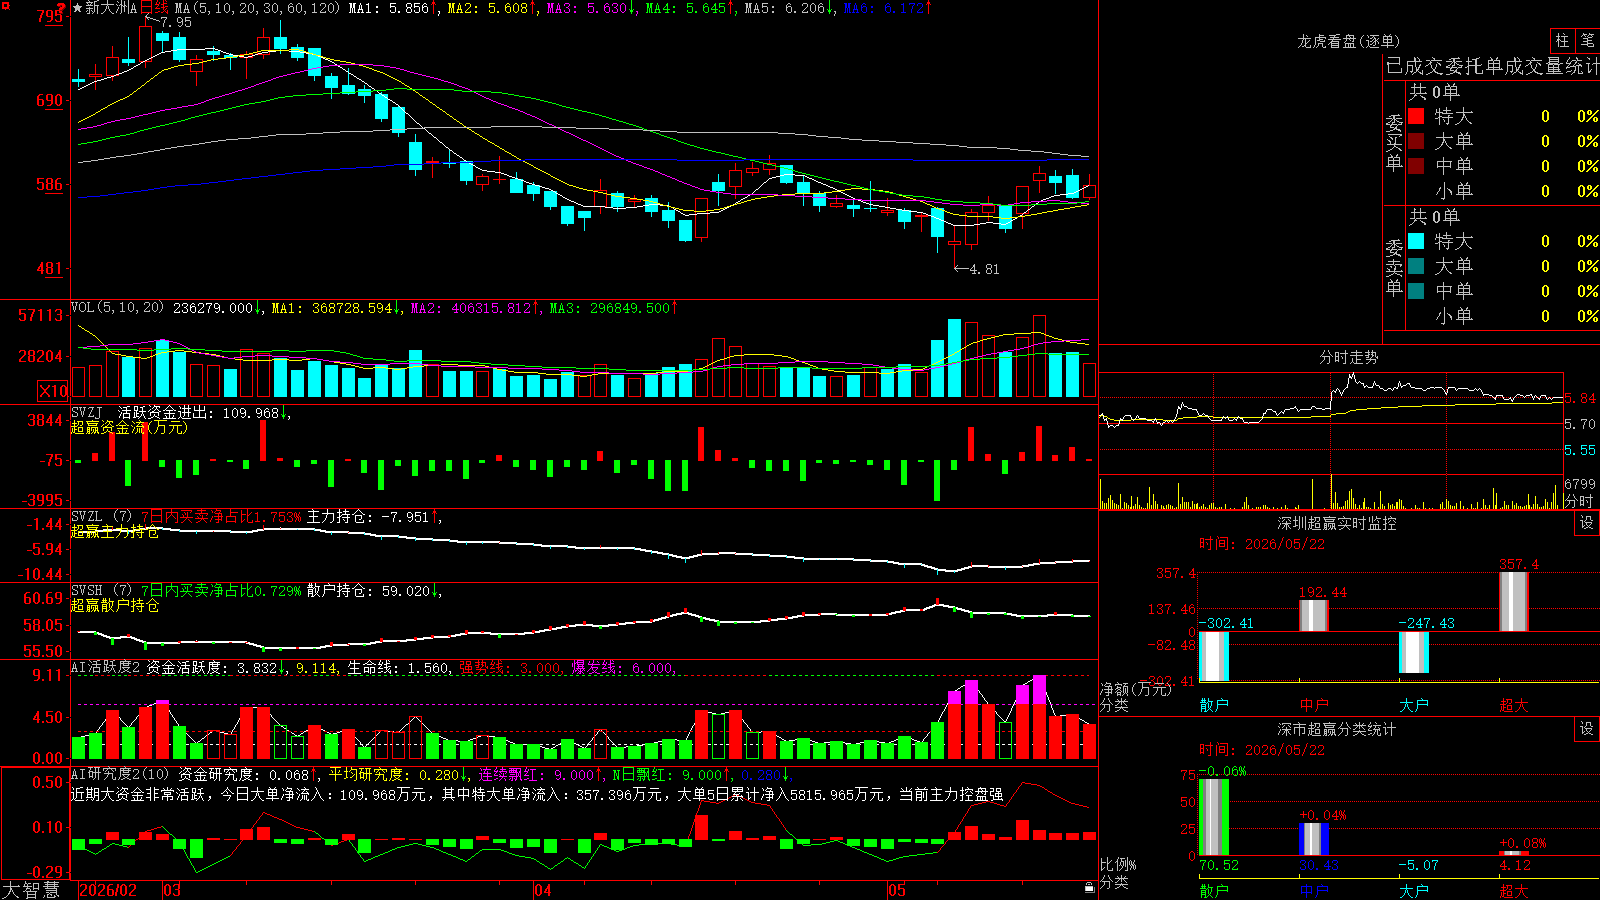Click the 强势线: 3.000 label
1600x900 pixels.
click(x=511, y=667)
